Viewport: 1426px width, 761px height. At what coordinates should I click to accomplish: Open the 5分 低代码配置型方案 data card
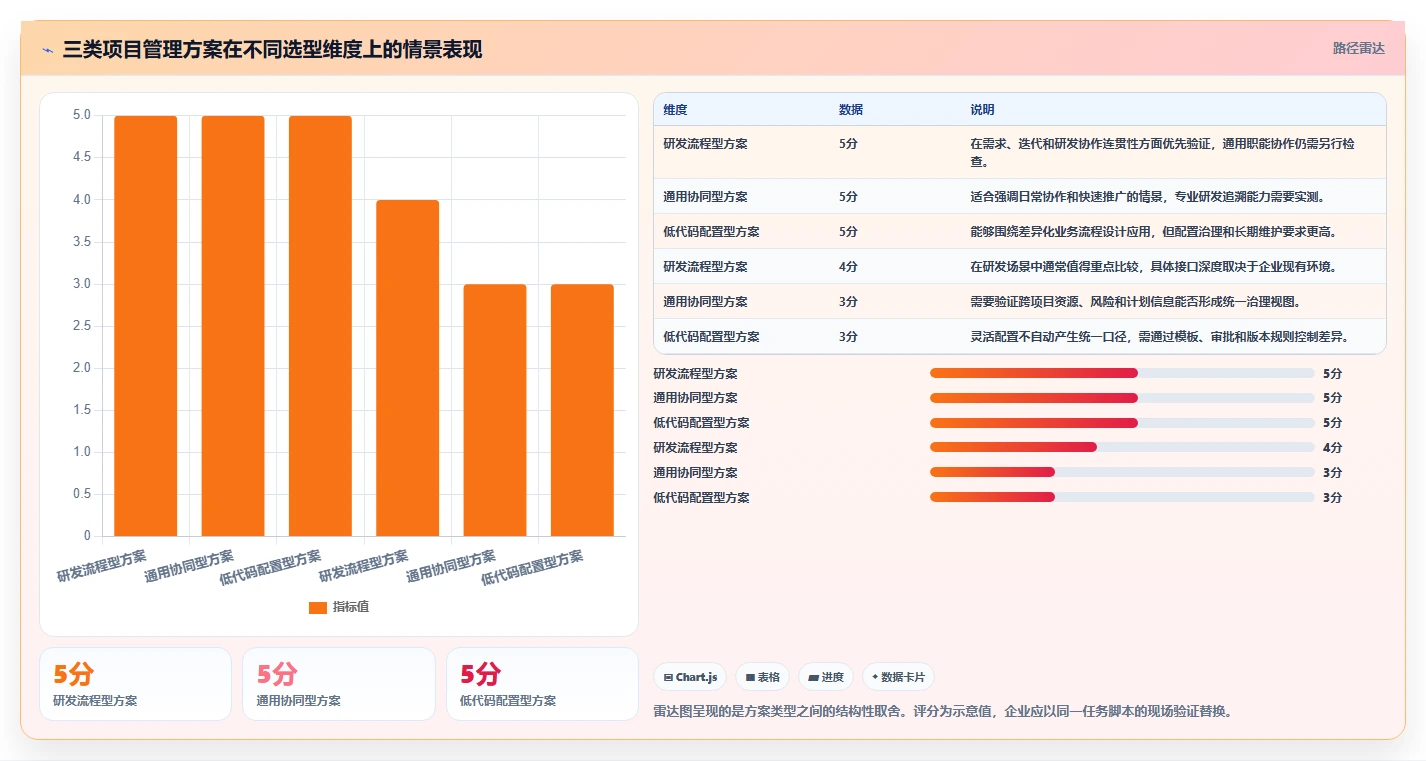(x=542, y=684)
